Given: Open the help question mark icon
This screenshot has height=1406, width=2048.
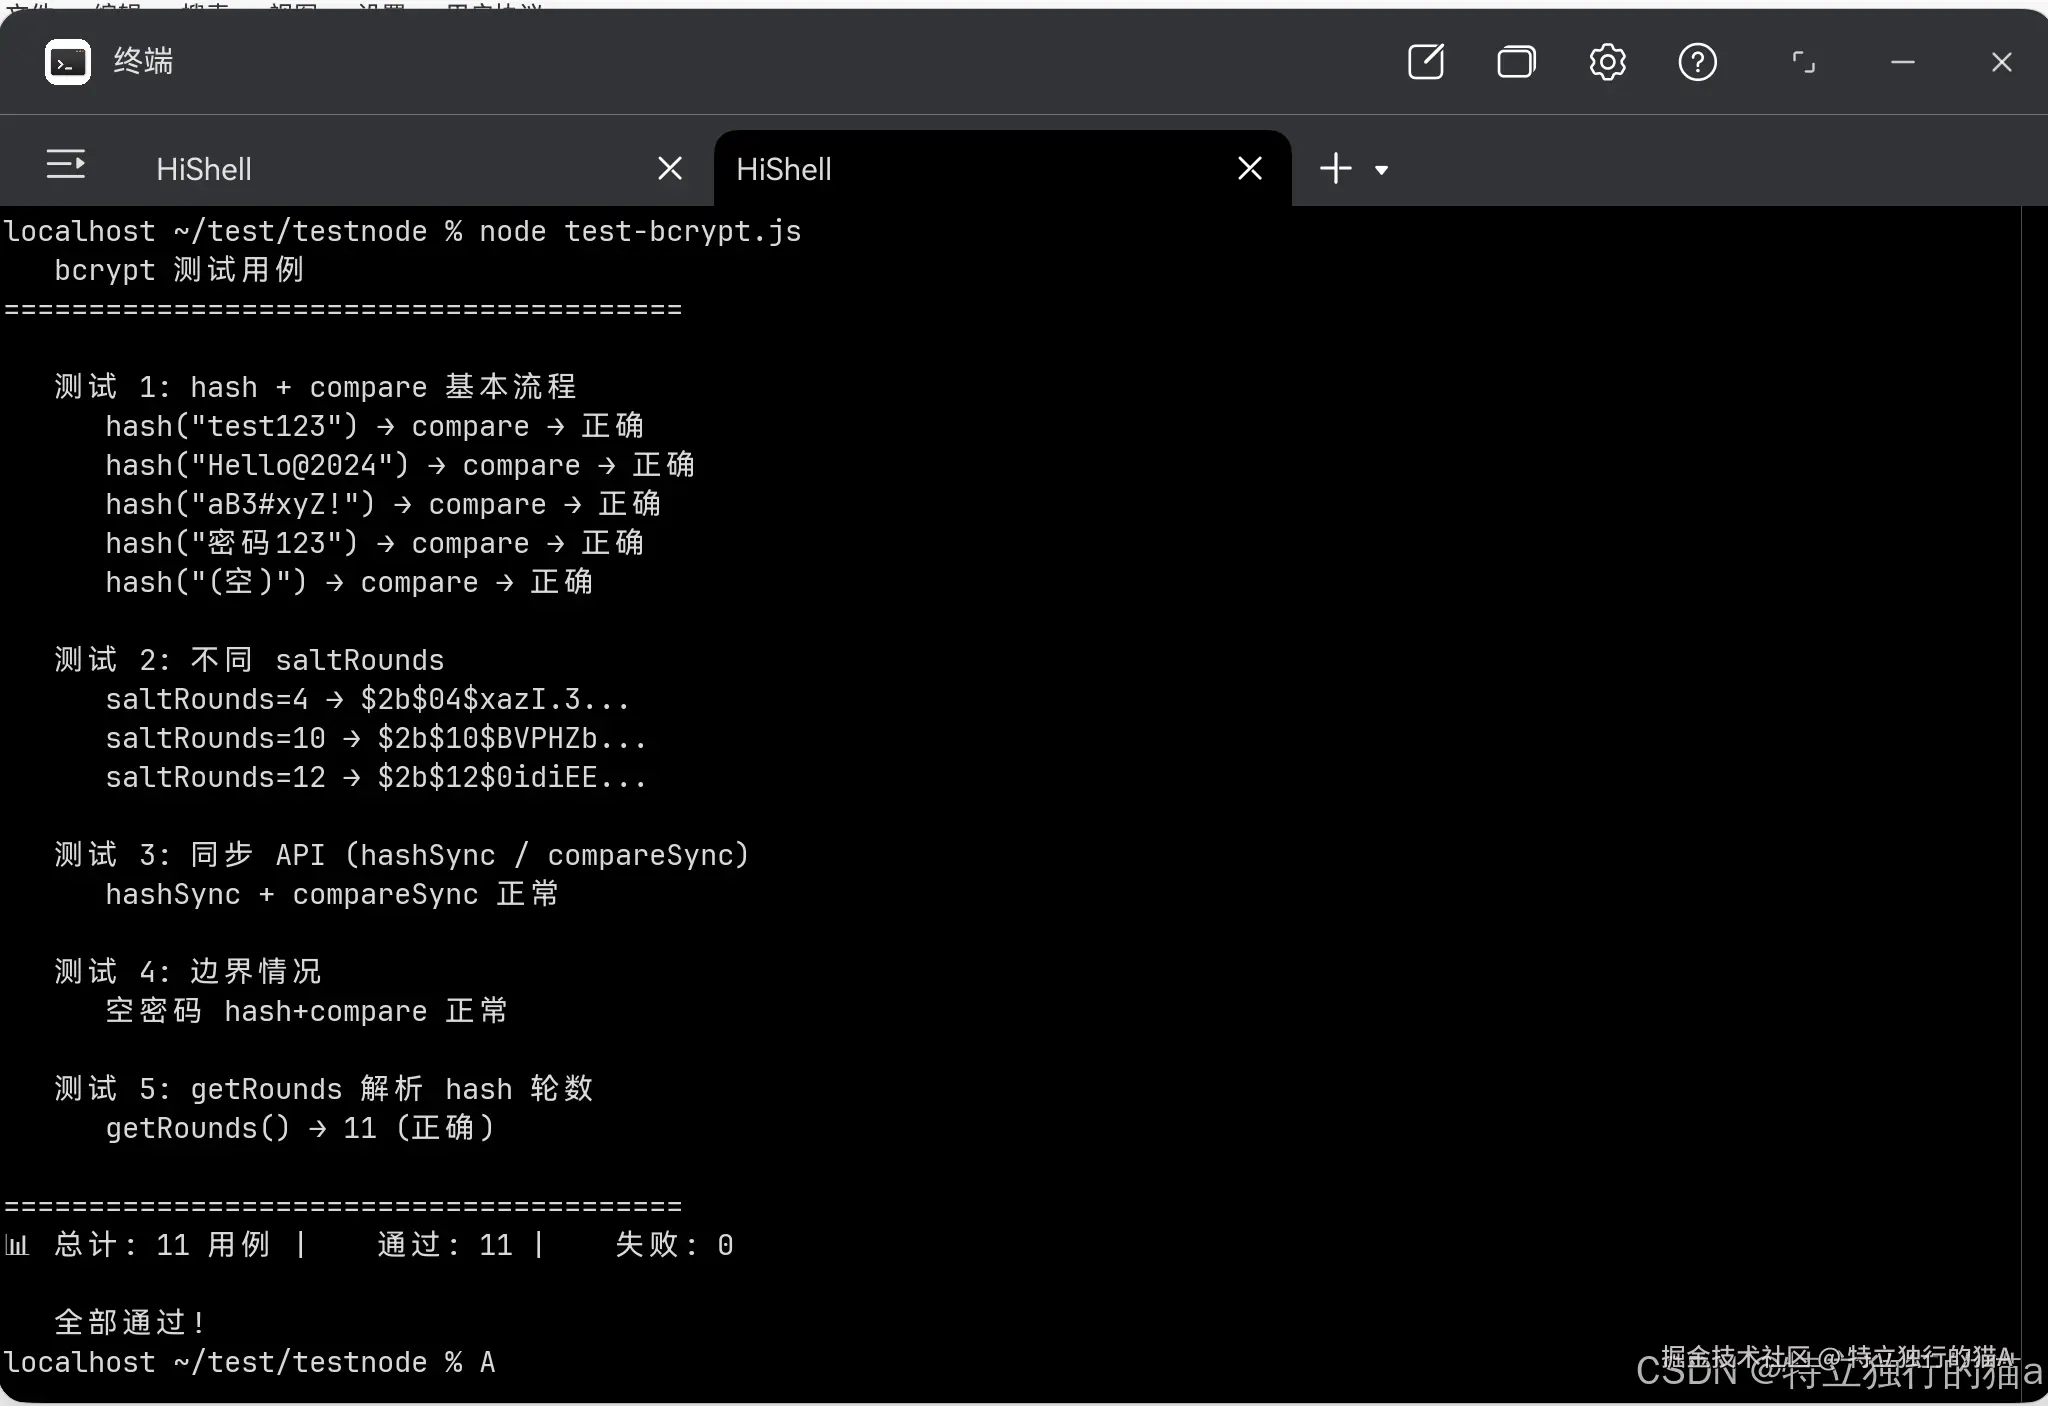Looking at the screenshot, I should (x=1697, y=62).
